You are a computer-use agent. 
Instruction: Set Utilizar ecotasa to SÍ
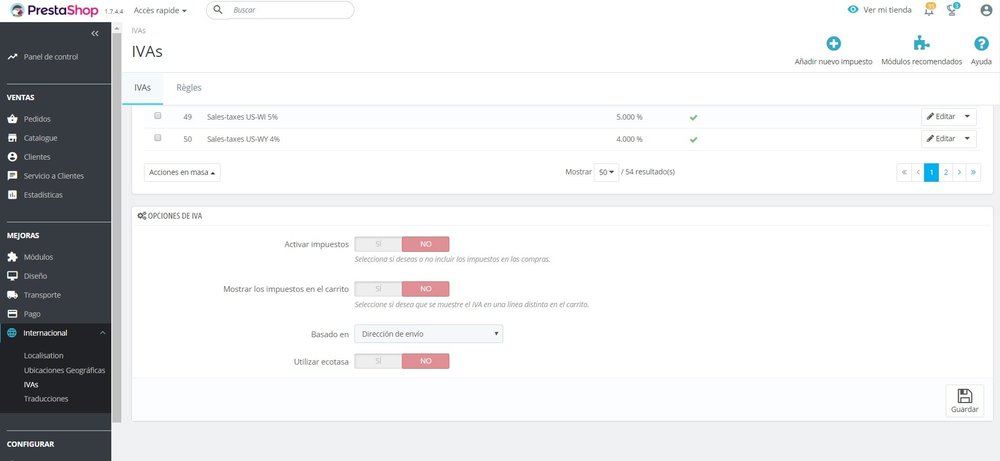378,361
